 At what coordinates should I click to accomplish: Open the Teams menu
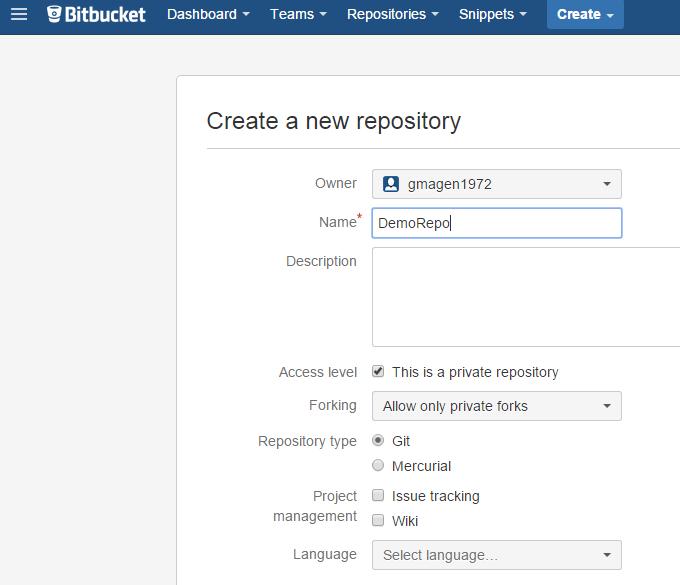(x=298, y=14)
